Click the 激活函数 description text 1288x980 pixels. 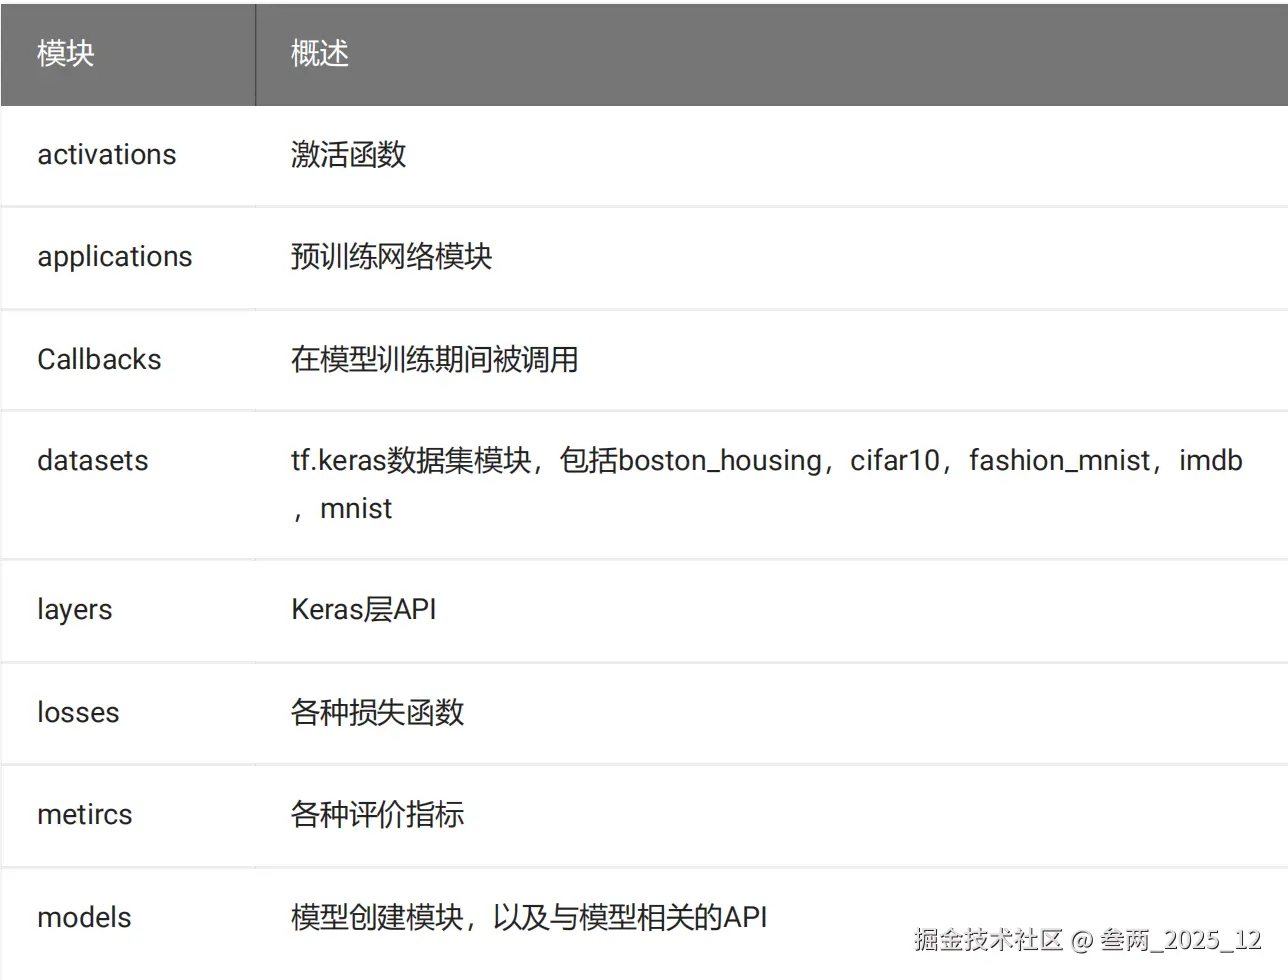[x=348, y=155]
